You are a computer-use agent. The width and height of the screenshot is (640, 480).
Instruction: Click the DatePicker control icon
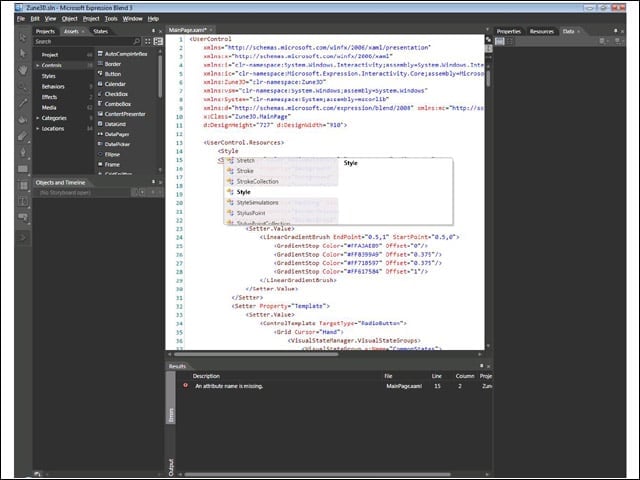pyautogui.click(x=100, y=144)
